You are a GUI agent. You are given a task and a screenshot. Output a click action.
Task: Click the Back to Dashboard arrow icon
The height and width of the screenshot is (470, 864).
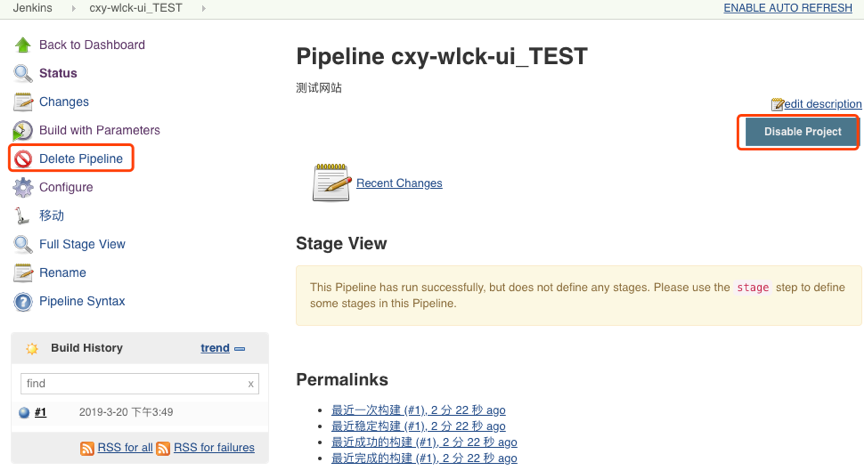pyautogui.click(x=22, y=45)
